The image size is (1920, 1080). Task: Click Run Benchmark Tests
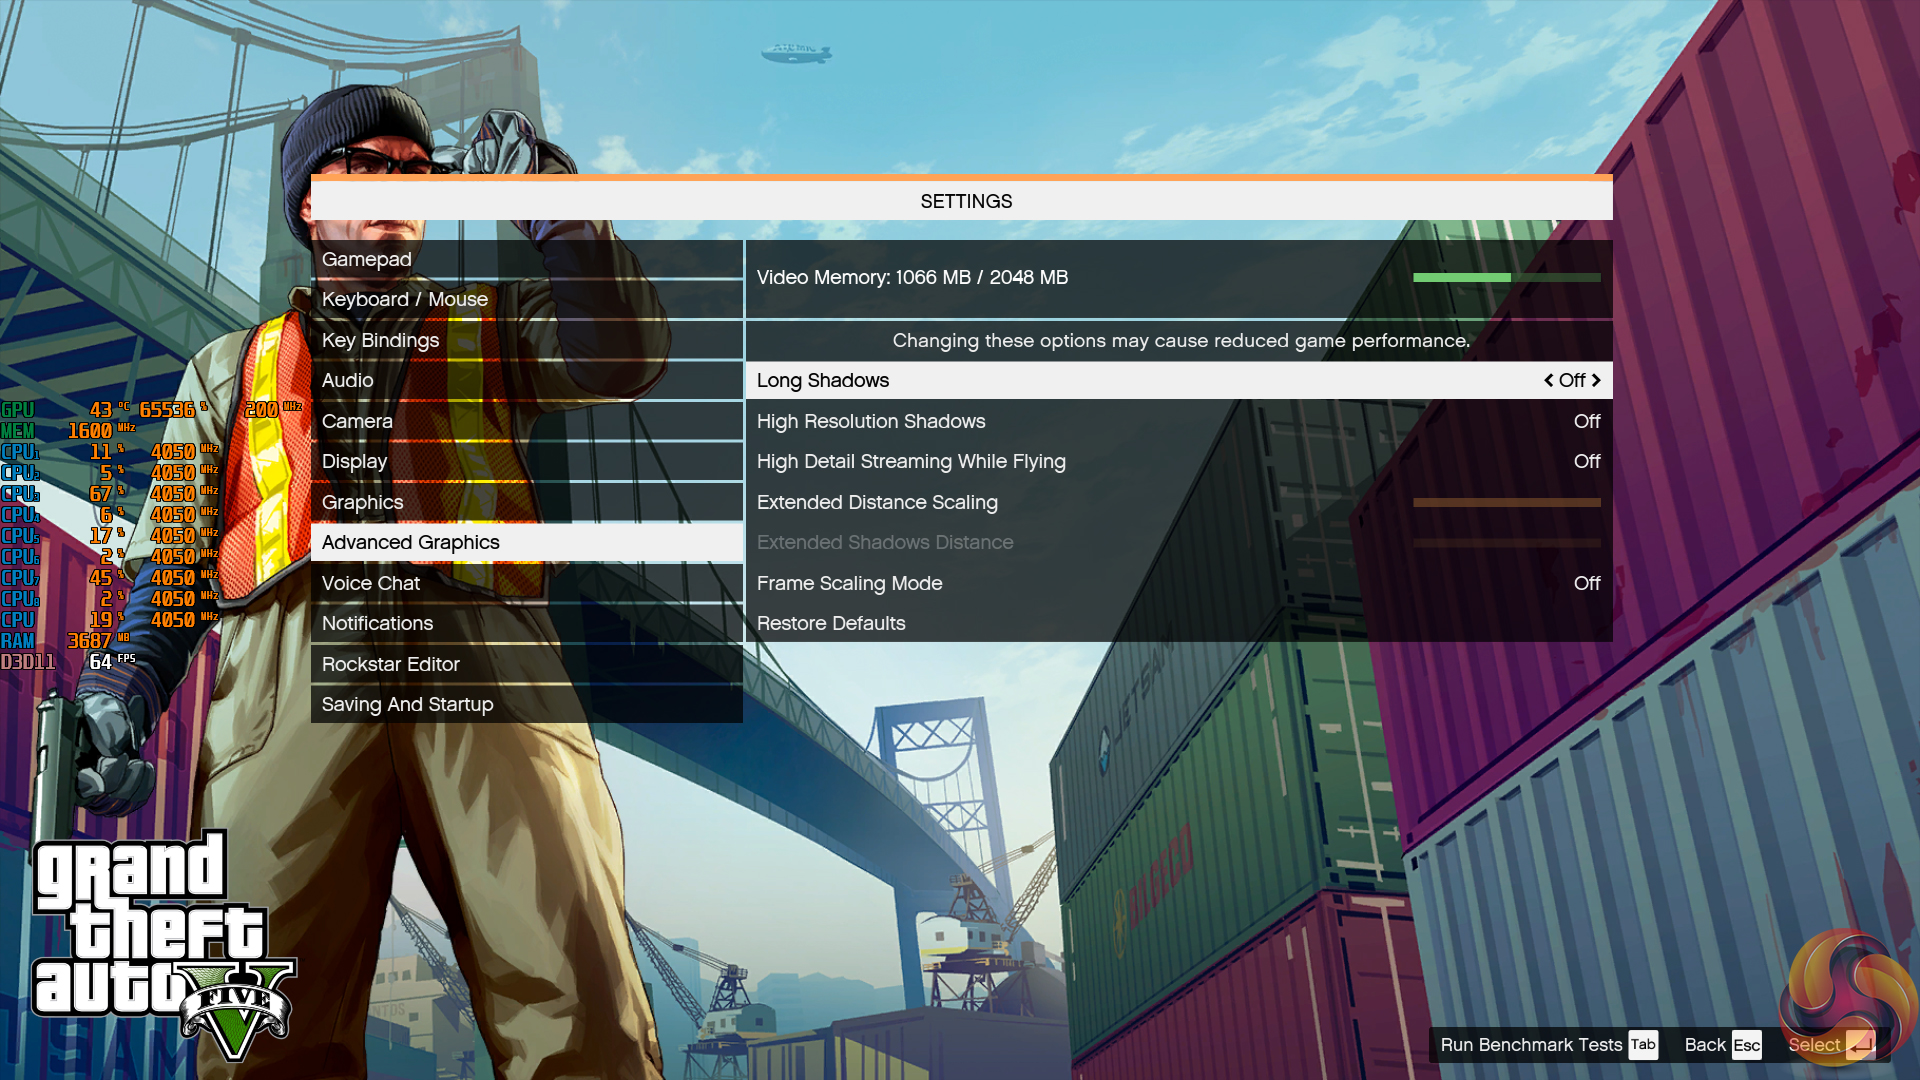click(x=1530, y=1045)
